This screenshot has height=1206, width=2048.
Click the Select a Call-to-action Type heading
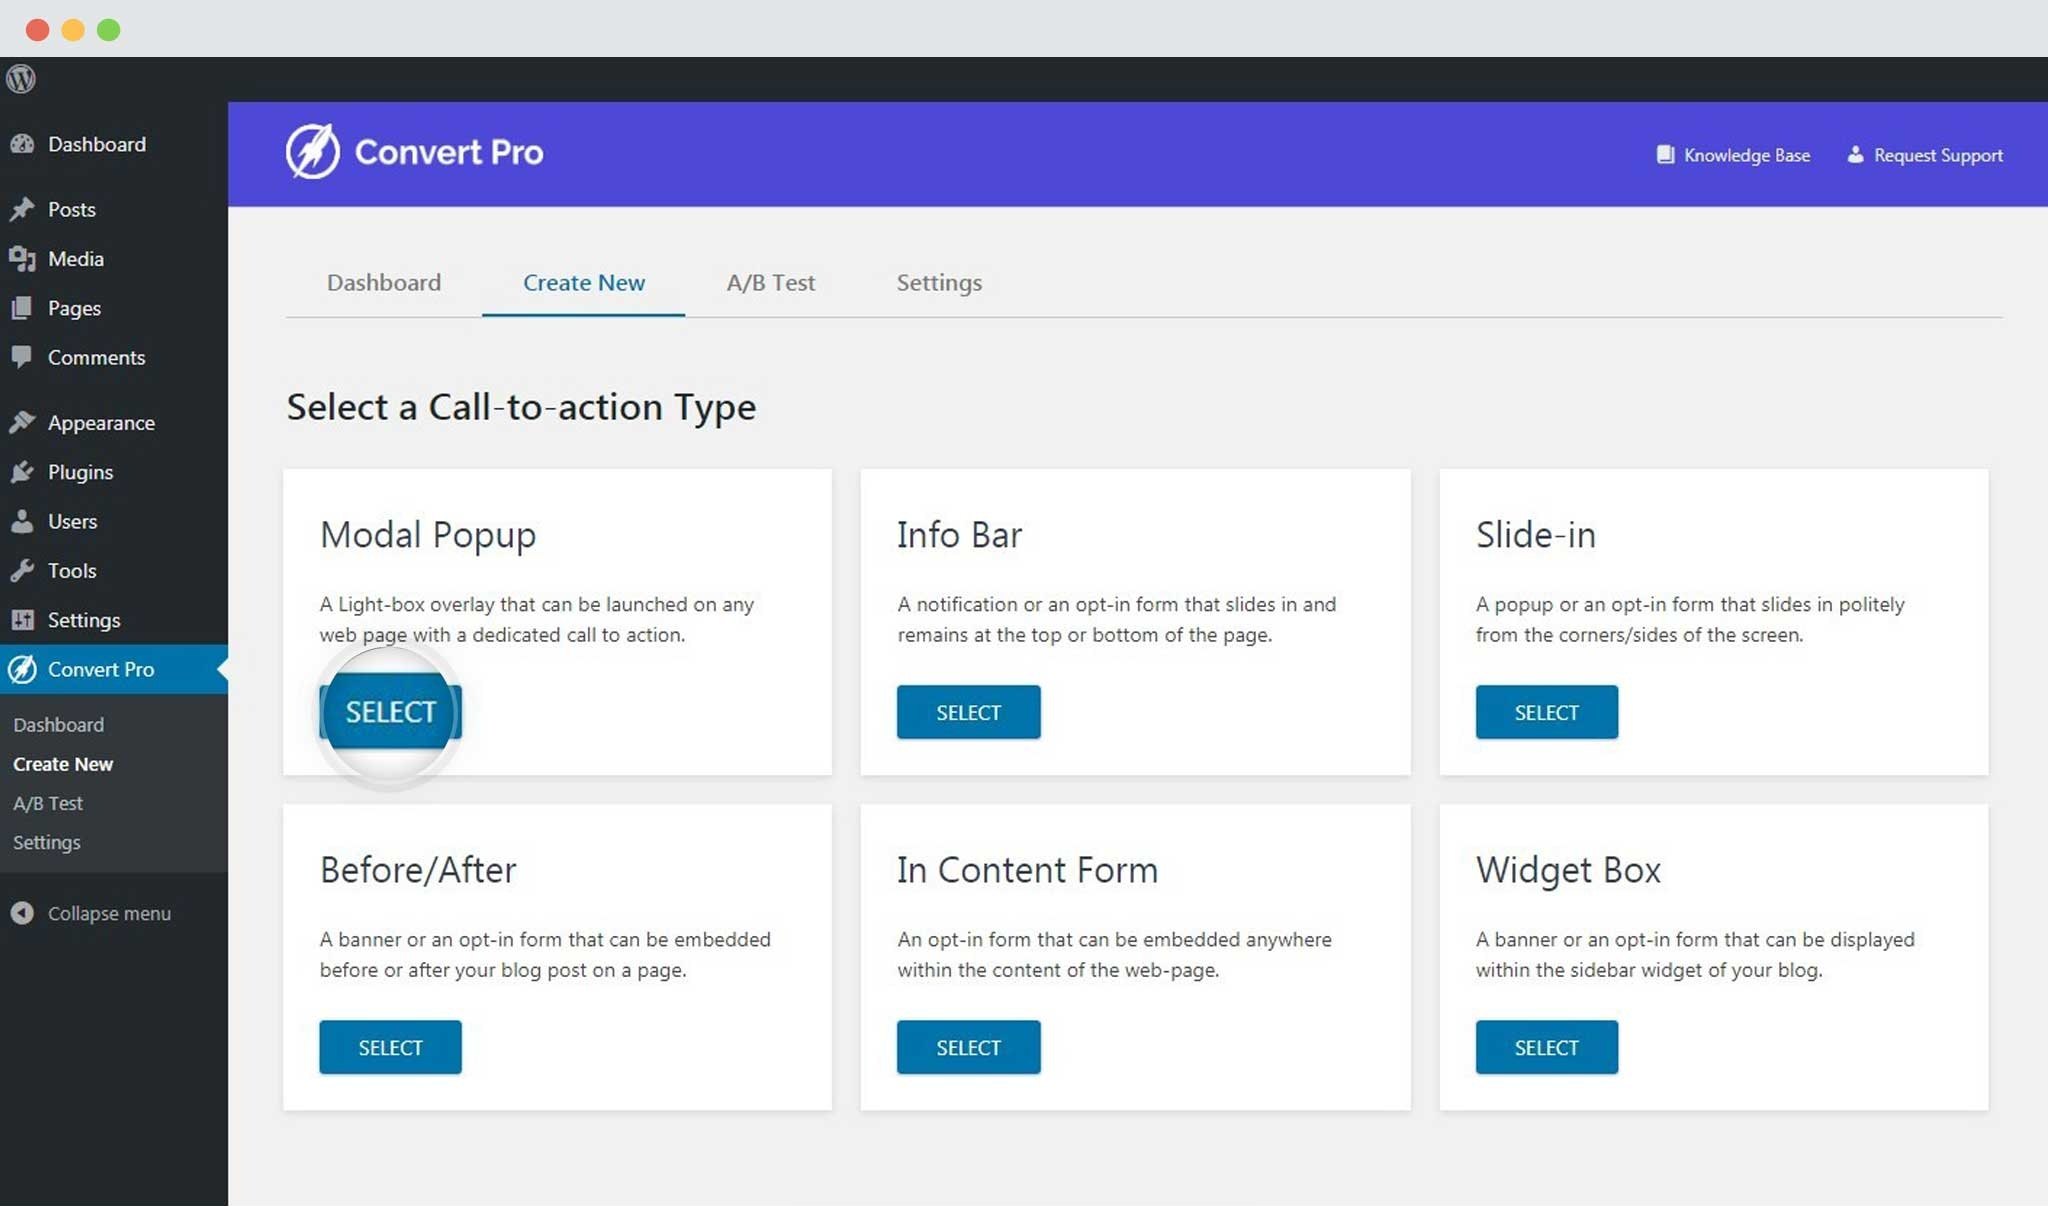pos(521,408)
